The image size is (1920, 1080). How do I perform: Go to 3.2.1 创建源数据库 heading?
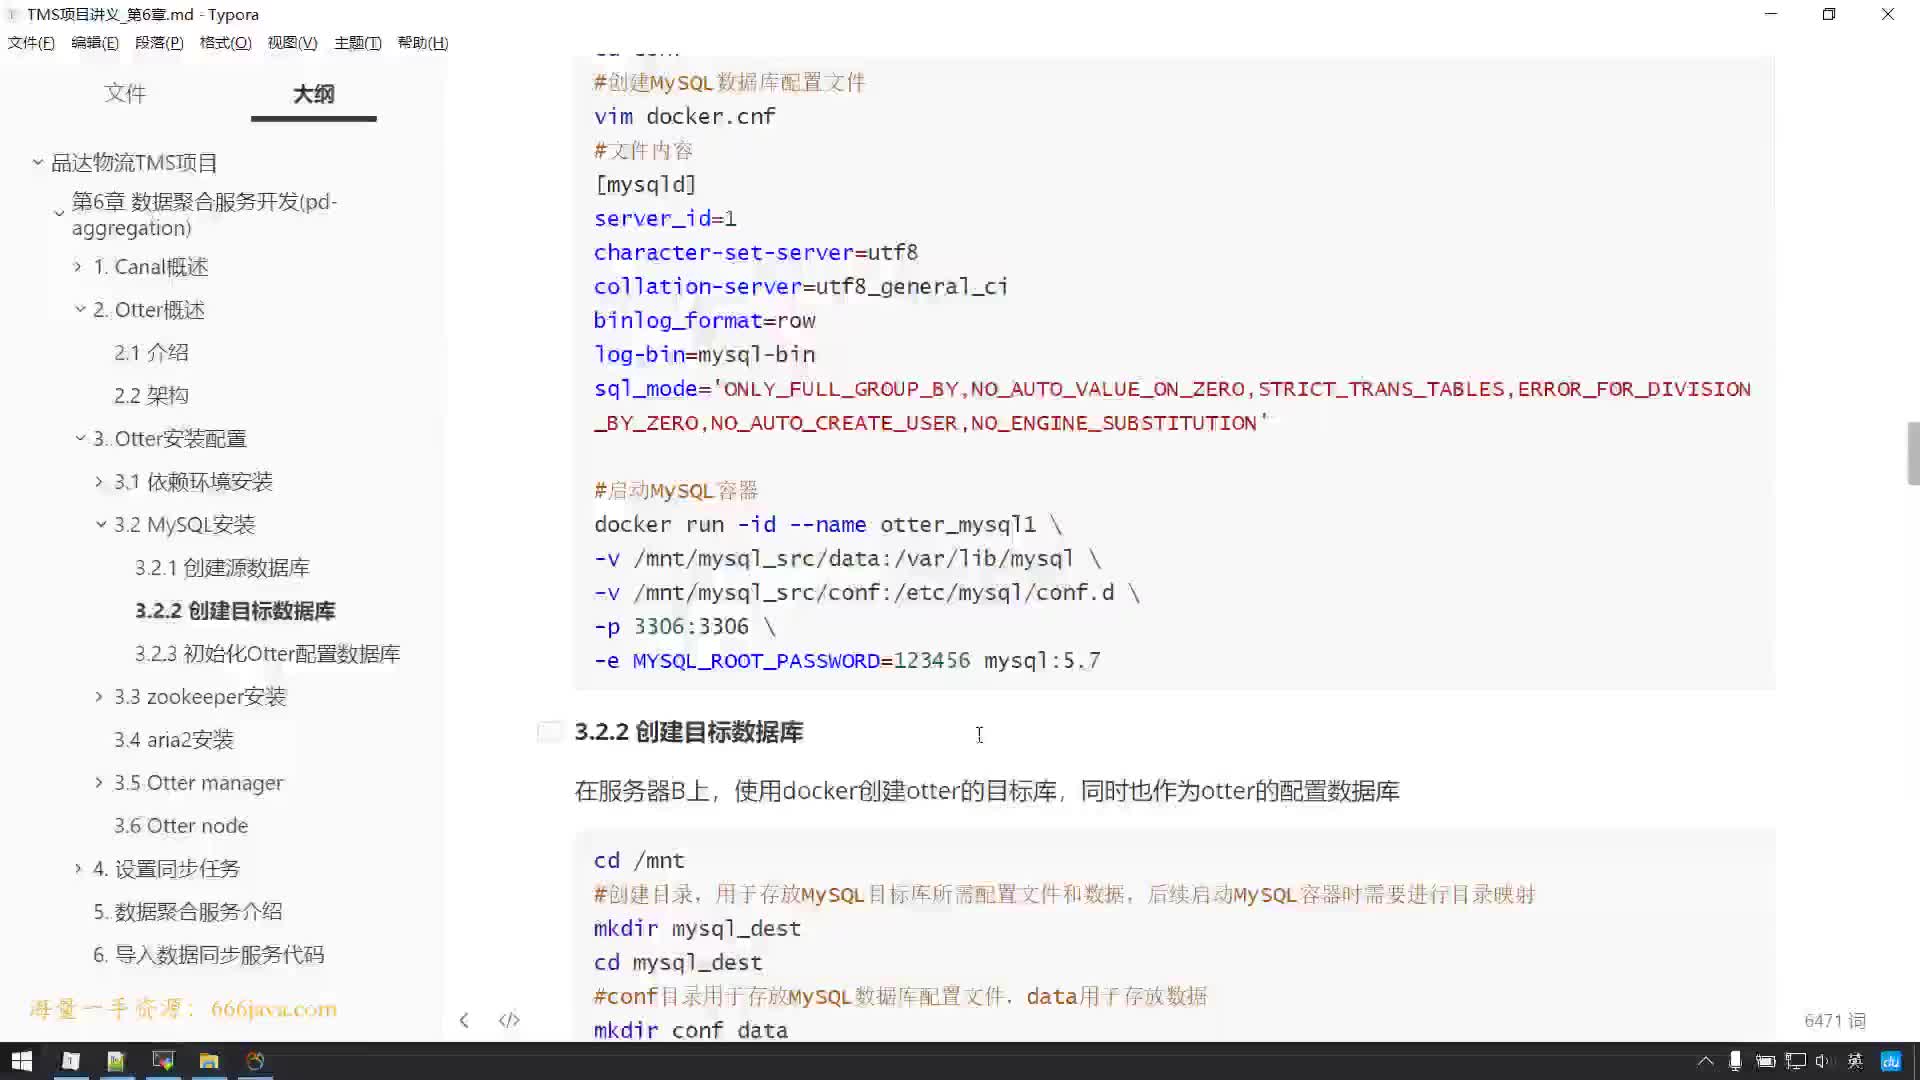pyautogui.click(x=222, y=568)
